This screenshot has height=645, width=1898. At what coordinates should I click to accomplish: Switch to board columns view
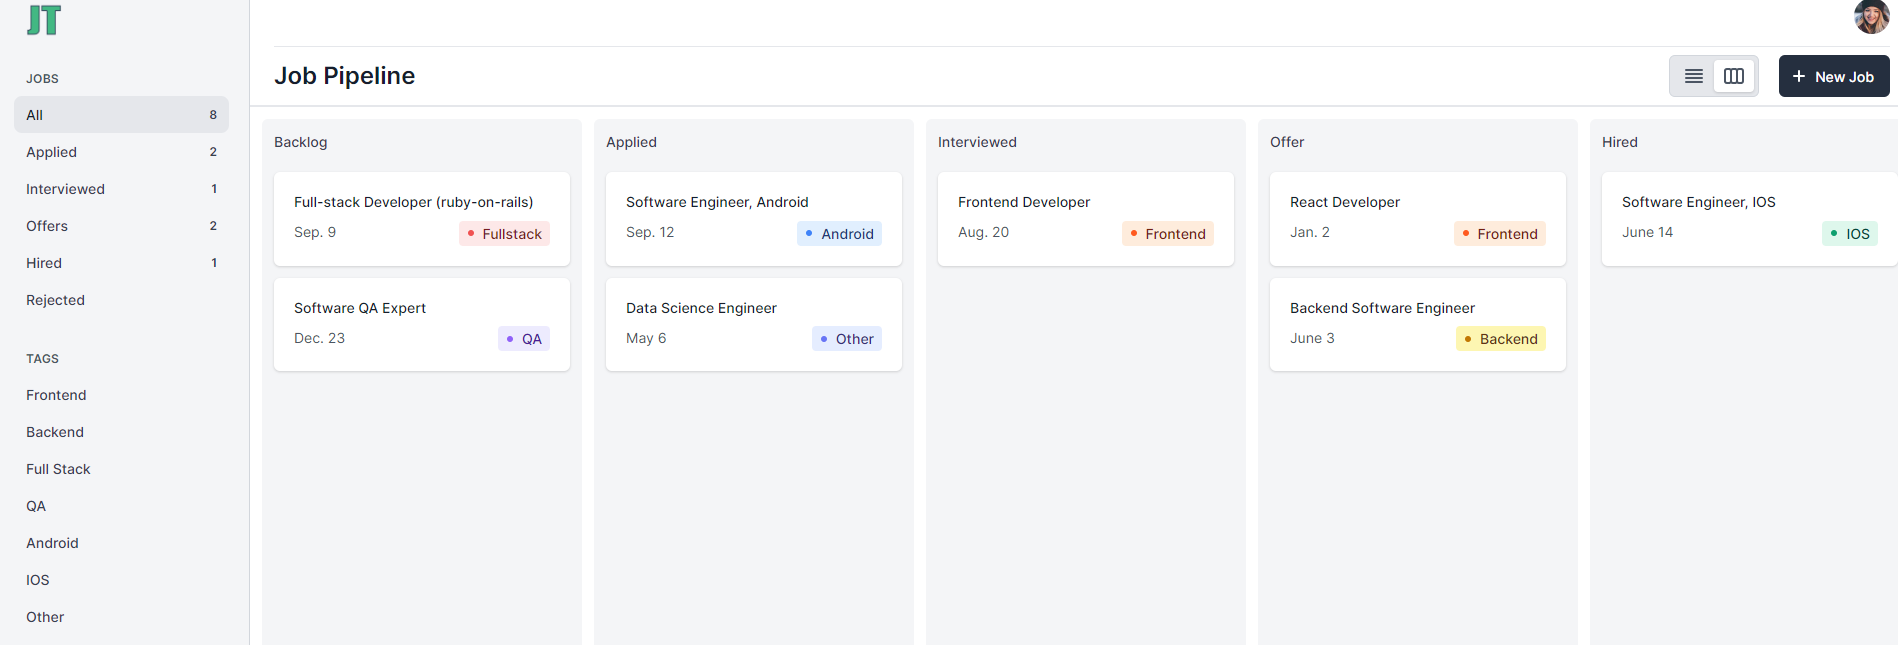tap(1734, 76)
